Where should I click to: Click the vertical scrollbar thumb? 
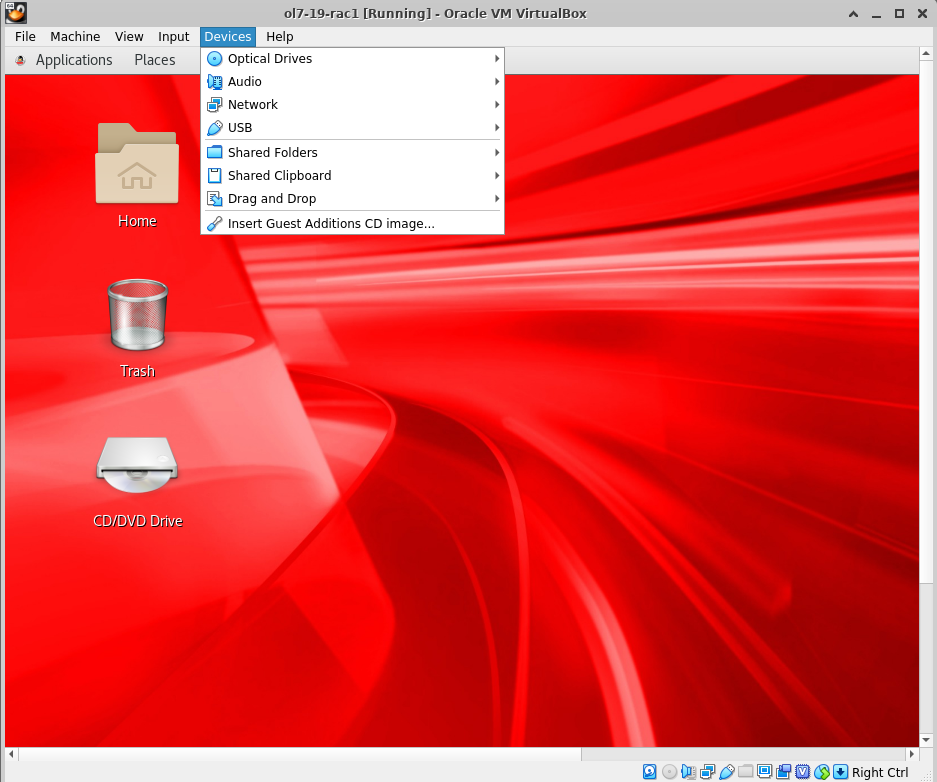925,321
